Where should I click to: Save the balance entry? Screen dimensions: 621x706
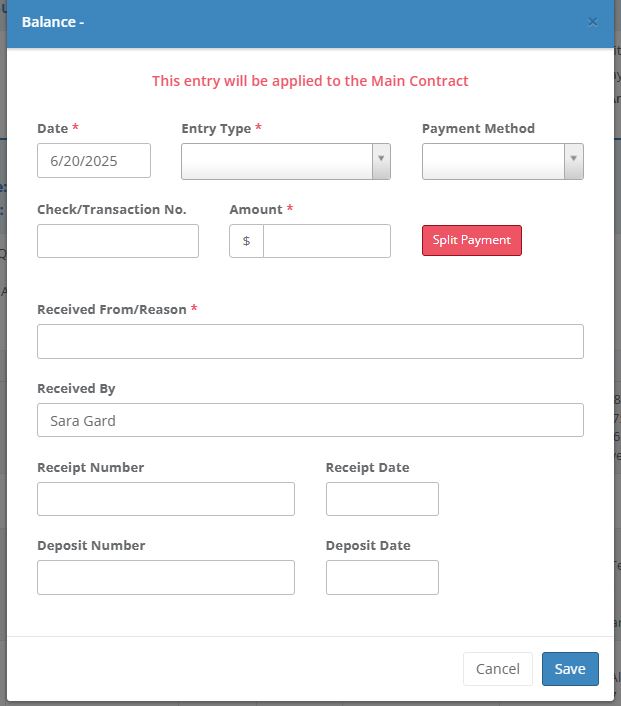[570, 669]
